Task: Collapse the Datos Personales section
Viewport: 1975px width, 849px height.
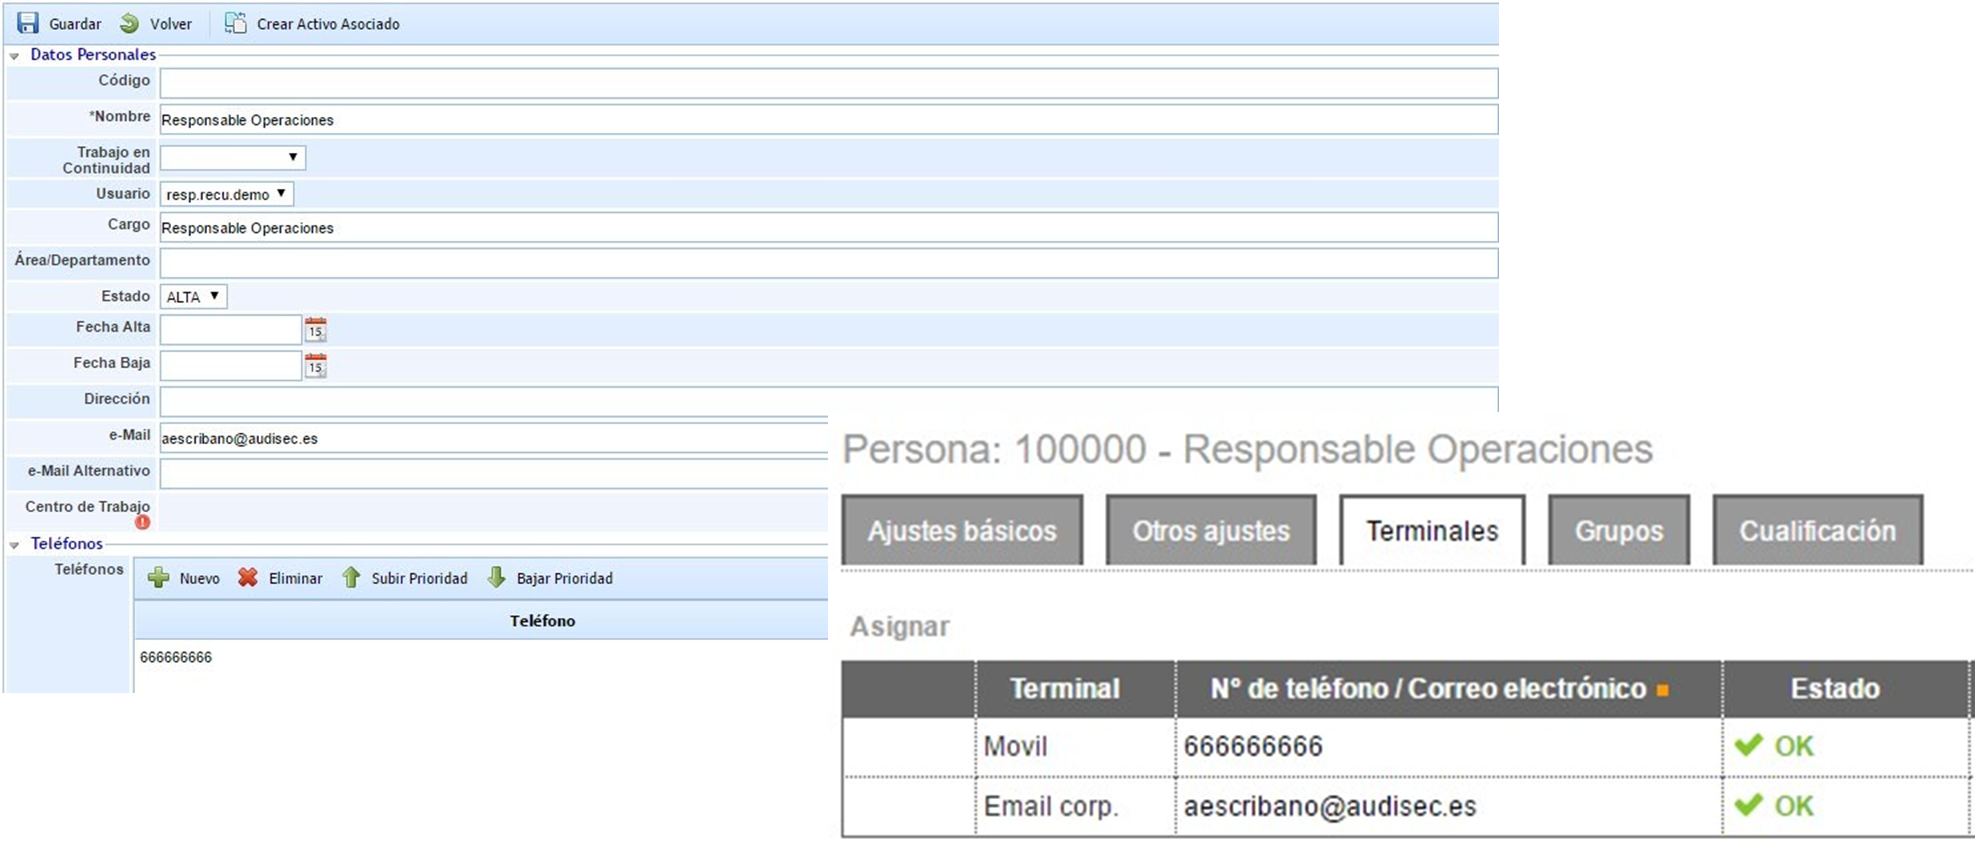Action: (x=14, y=56)
